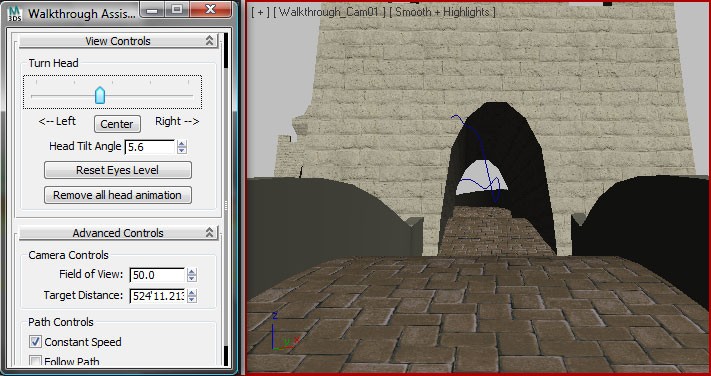Enable the Follow Path checkbox

[x=35, y=361]
